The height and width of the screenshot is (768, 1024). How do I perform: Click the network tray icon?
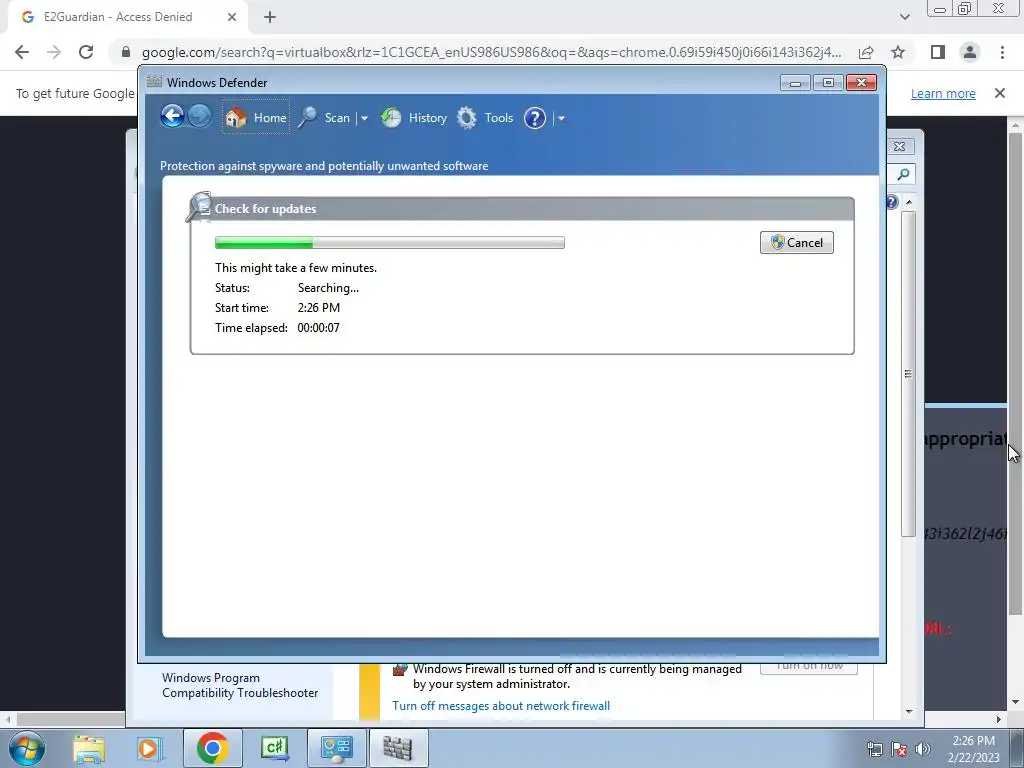tap(875, 749)
